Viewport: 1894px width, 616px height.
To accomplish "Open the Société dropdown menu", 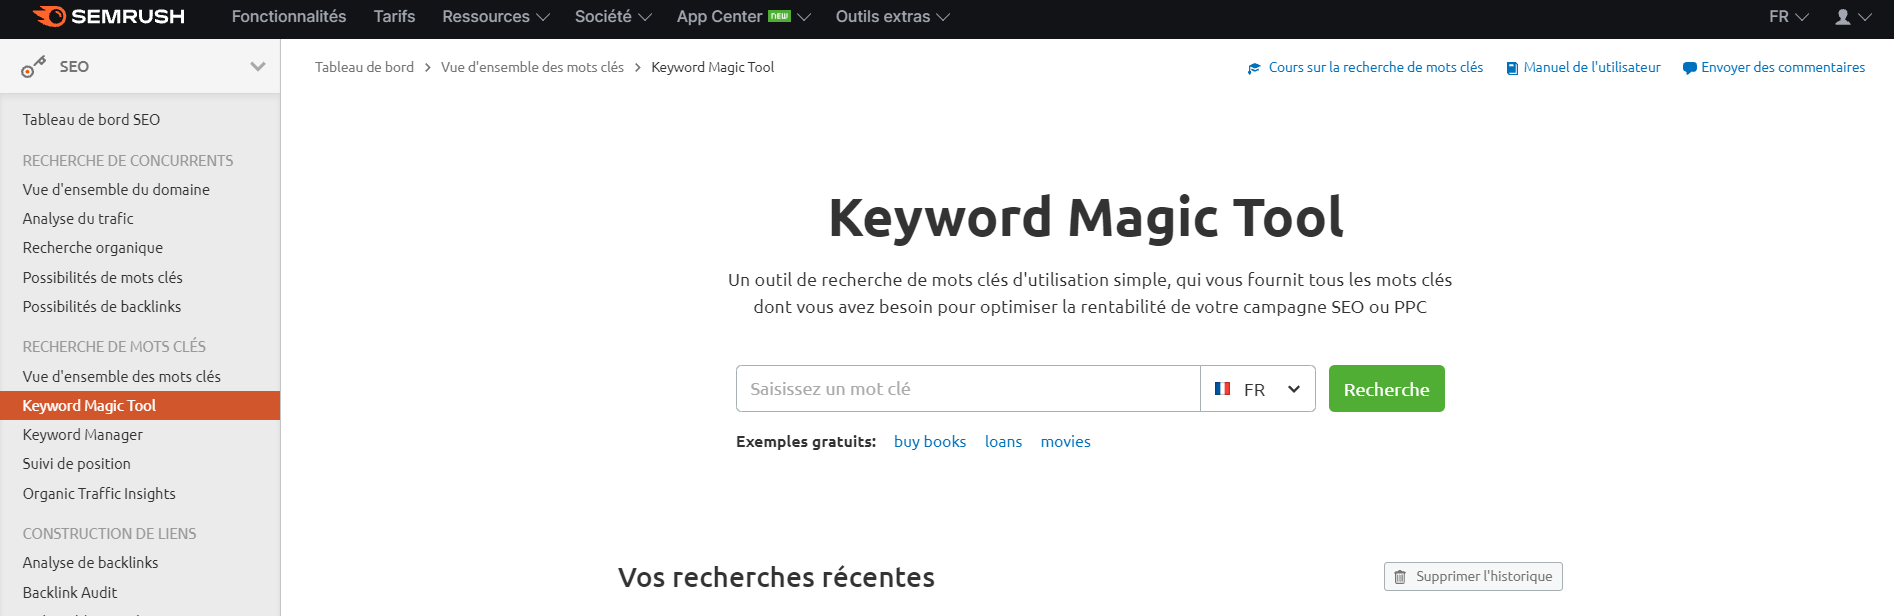I will (x=613, y=17).
